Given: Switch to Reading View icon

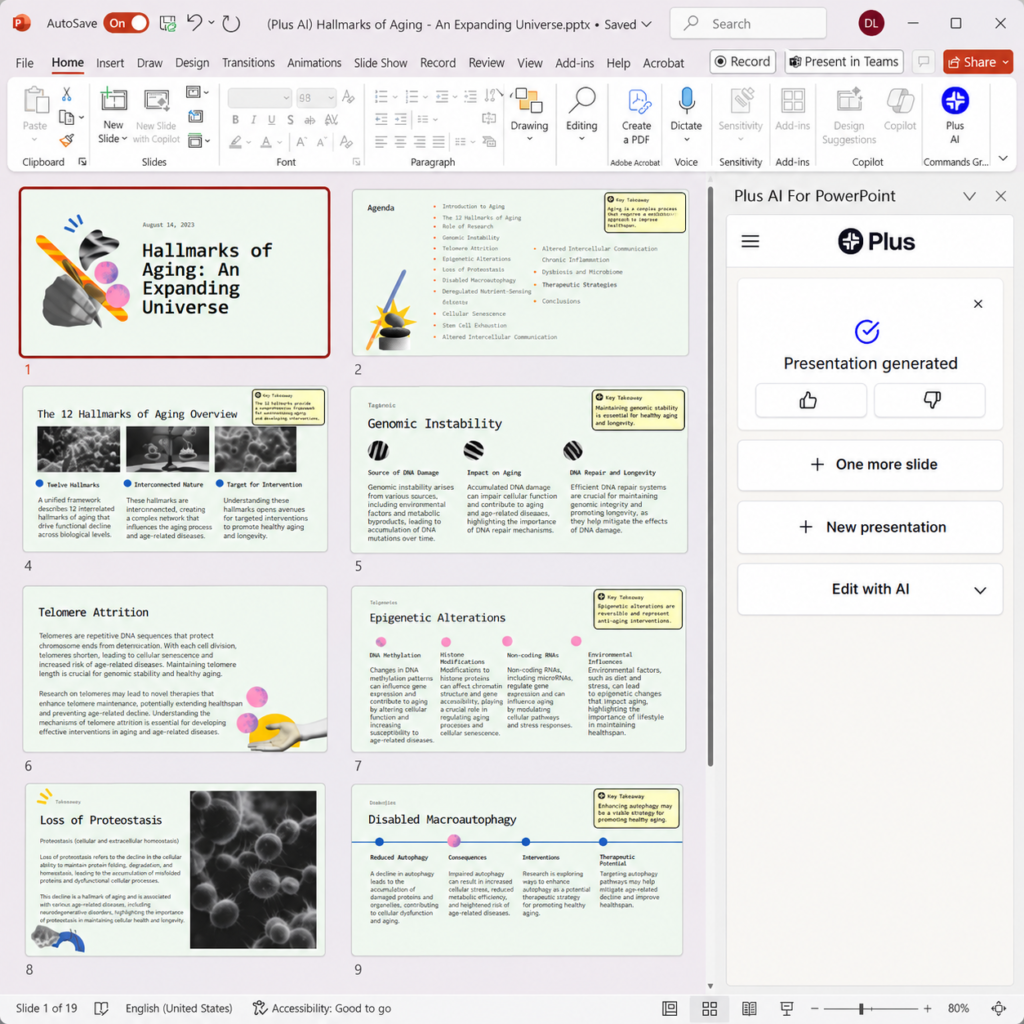Looking at the screenshot, I should pos(748,1008).
